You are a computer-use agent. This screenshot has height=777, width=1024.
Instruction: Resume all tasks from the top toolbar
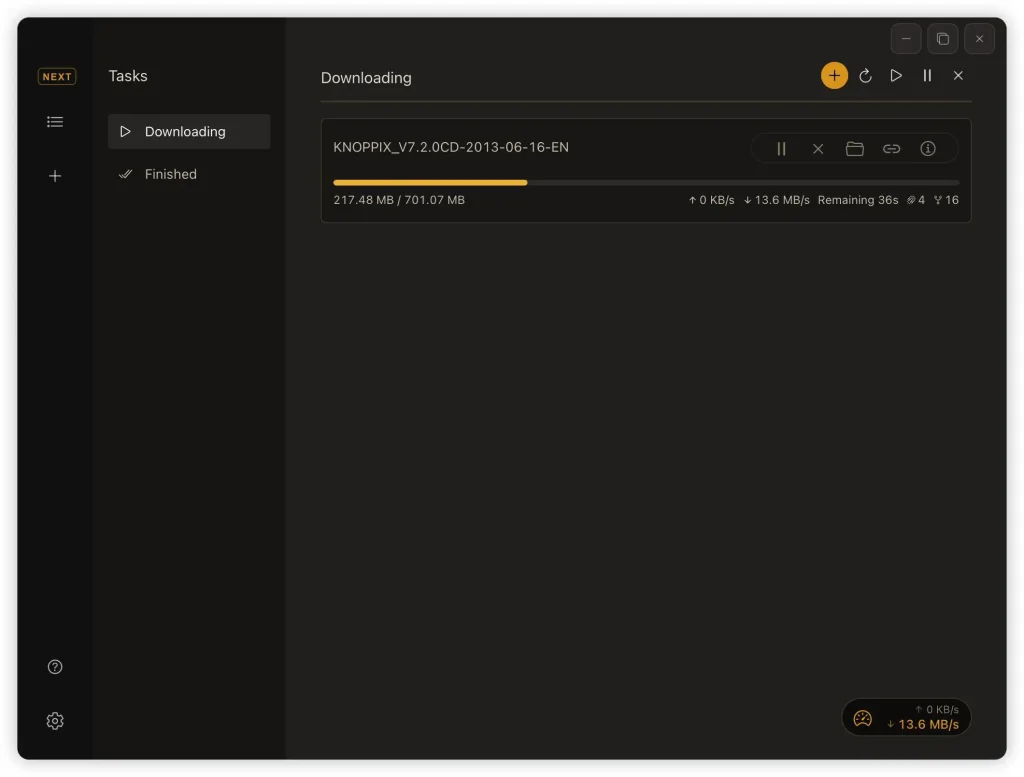(x=896, y=76)
